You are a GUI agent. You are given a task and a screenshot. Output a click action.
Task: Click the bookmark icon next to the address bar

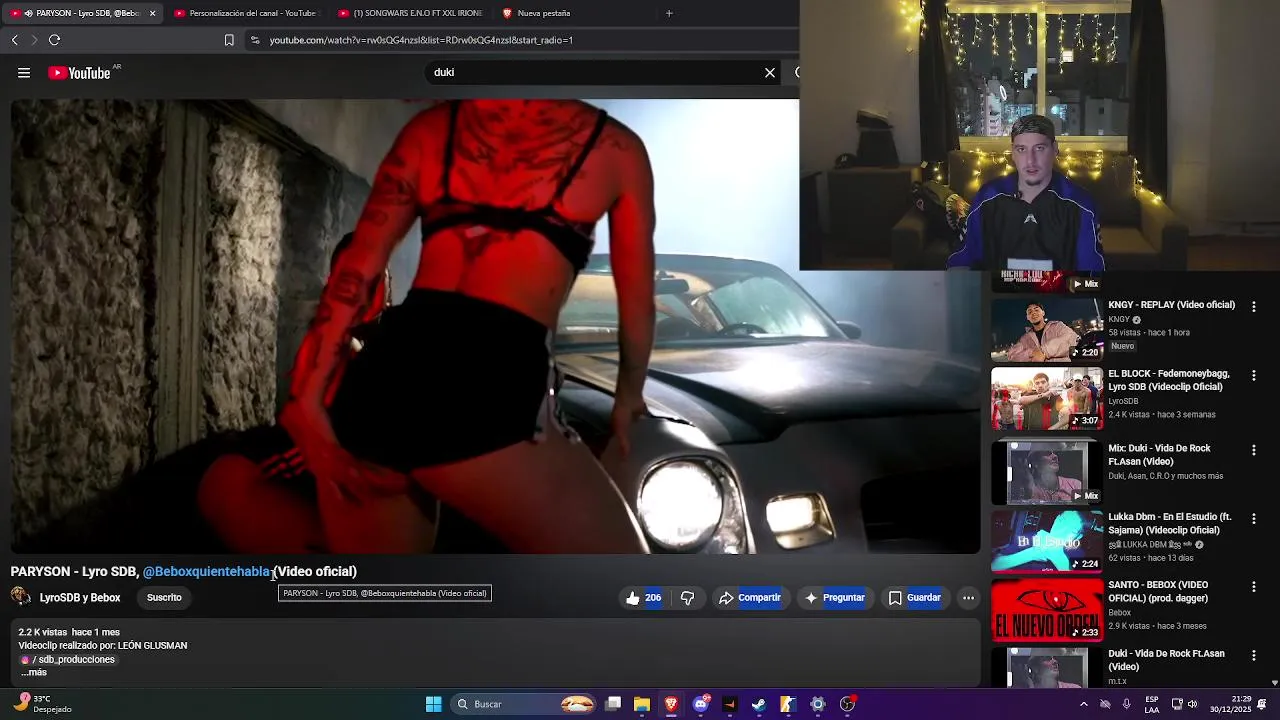tap(229, 40)
